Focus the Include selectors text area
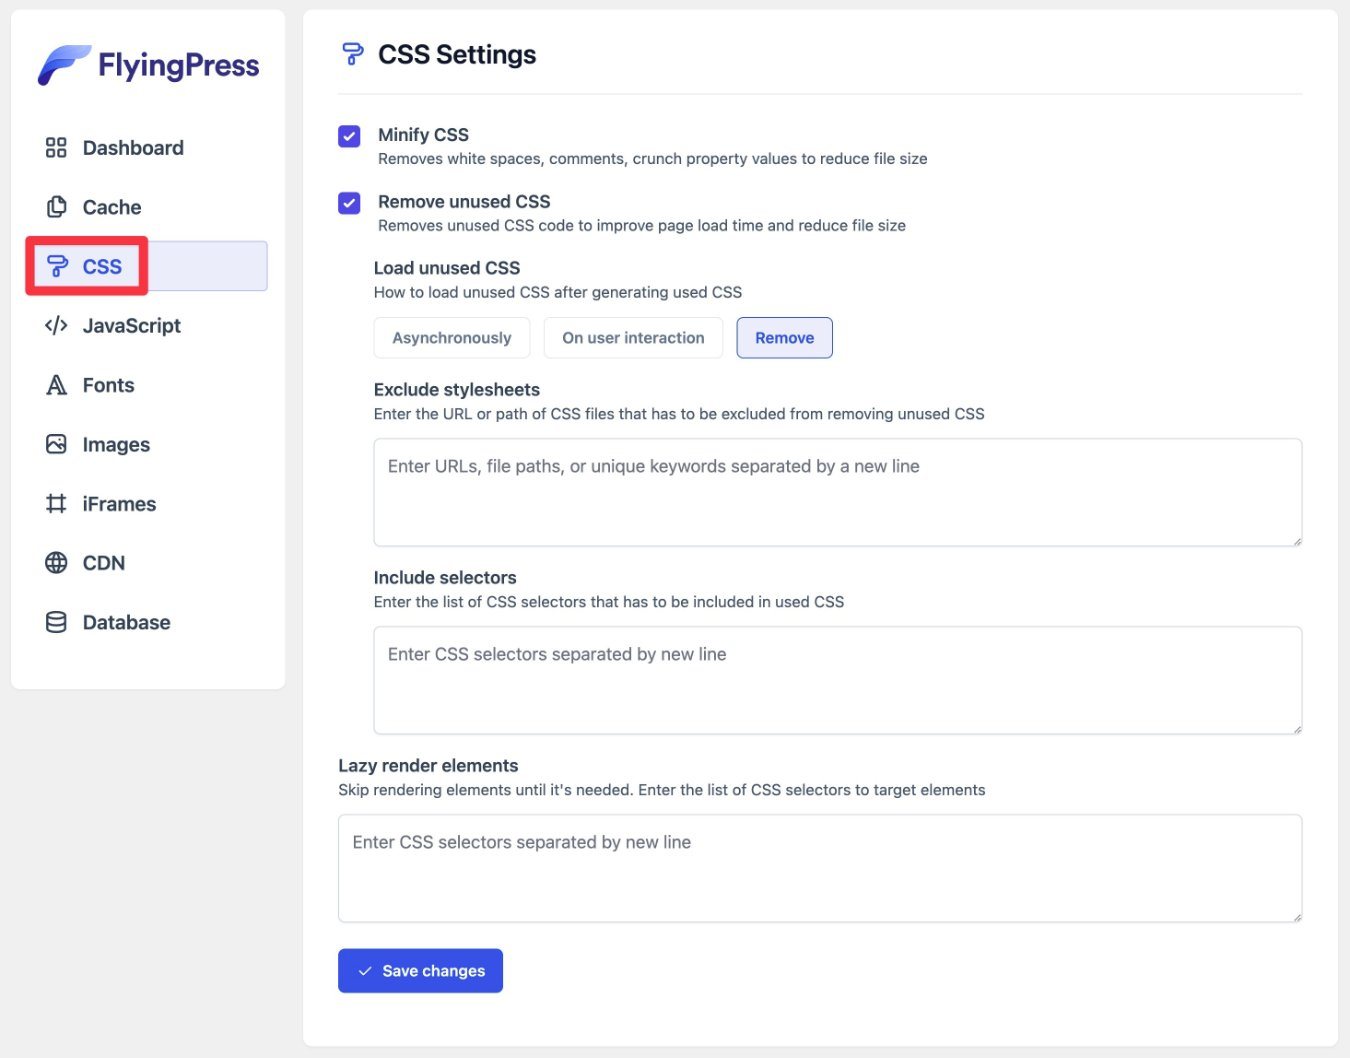 pos(838,680)
